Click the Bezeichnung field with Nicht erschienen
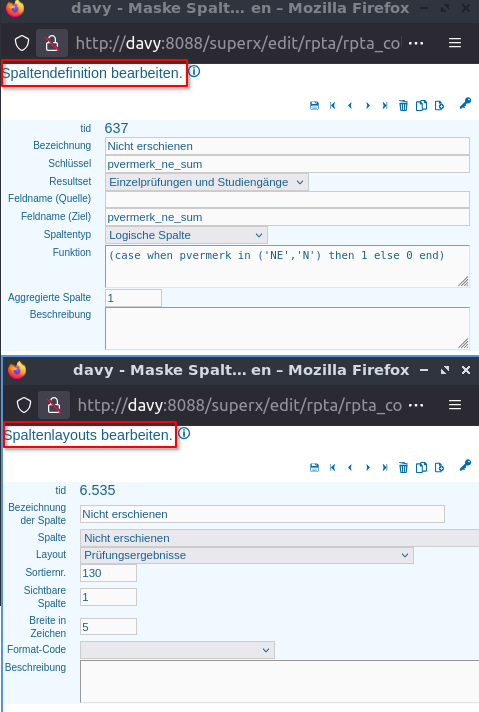 (x=287, y=146)
